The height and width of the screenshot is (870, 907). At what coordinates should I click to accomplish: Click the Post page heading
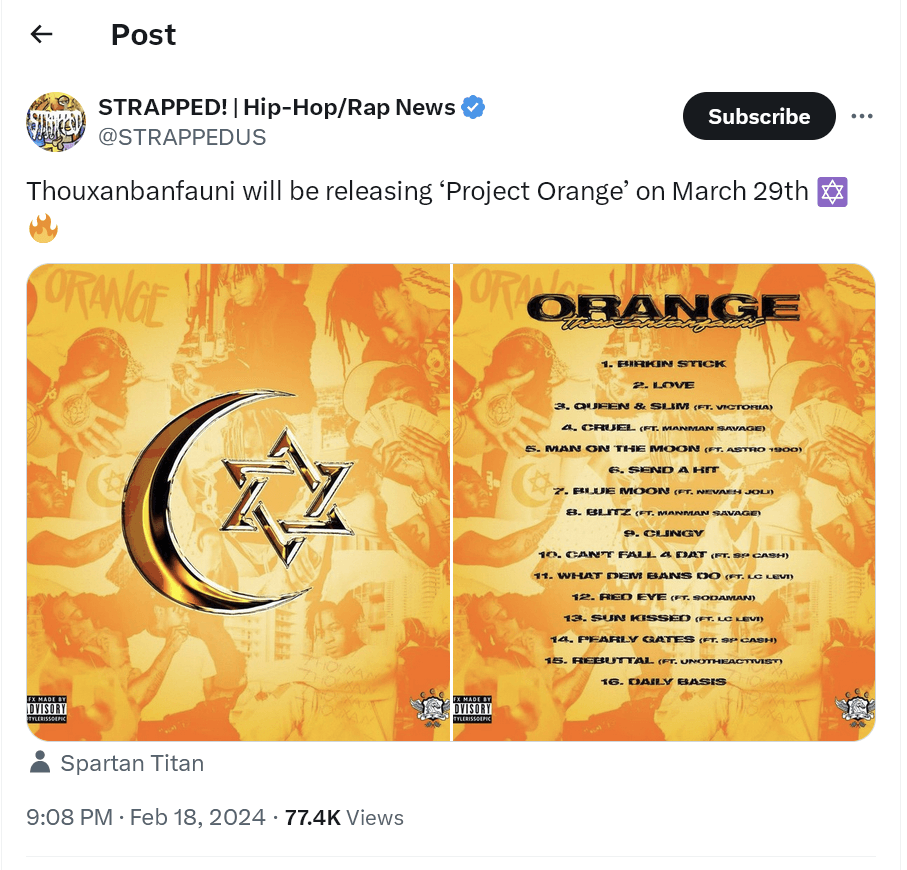(x=143, y=35)
